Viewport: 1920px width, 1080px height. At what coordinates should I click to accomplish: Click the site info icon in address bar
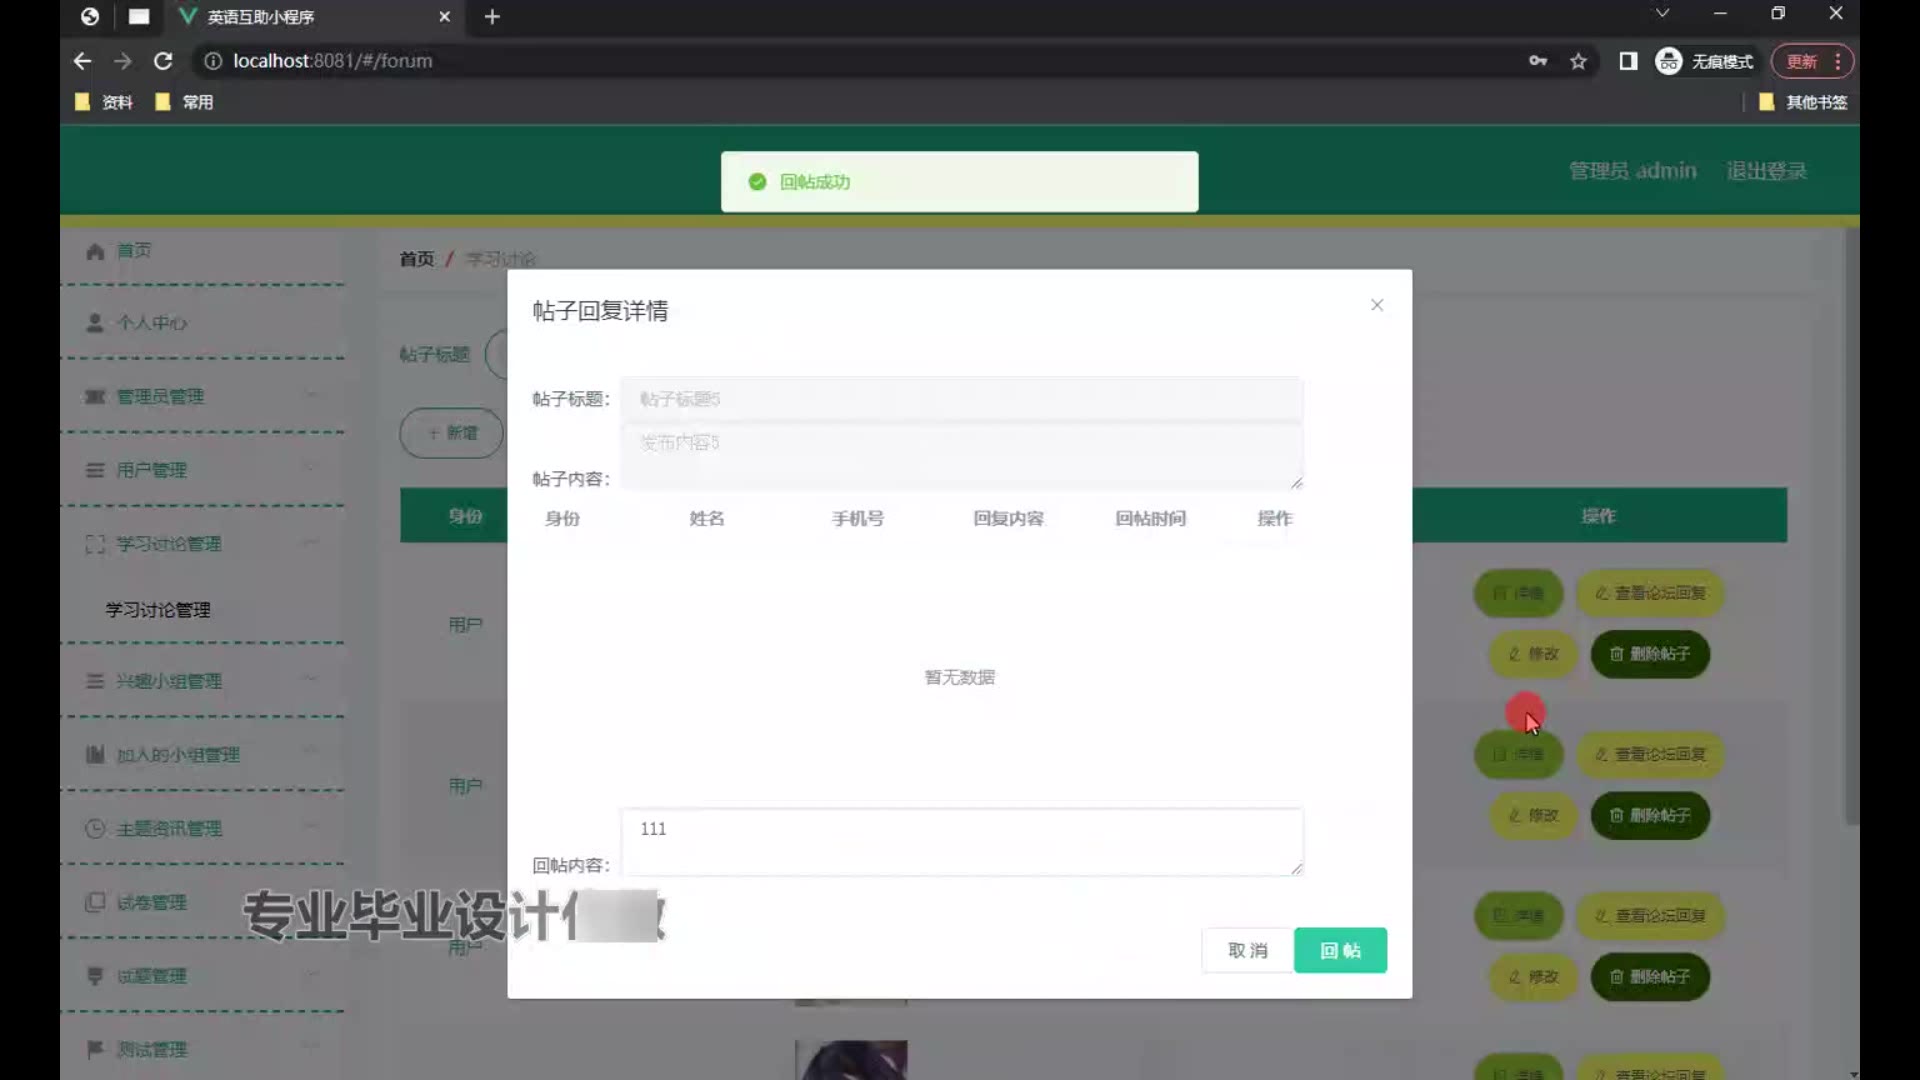(213, 61)
